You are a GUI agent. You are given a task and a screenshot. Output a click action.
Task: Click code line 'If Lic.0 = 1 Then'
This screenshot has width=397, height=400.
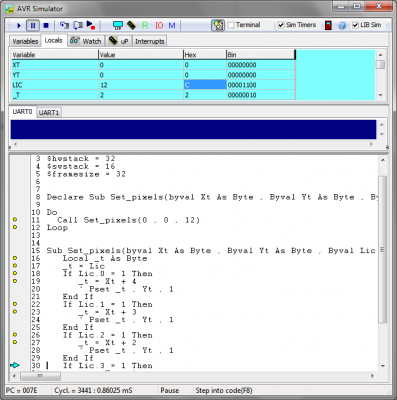pyautogui.click(x=107, y=274)
